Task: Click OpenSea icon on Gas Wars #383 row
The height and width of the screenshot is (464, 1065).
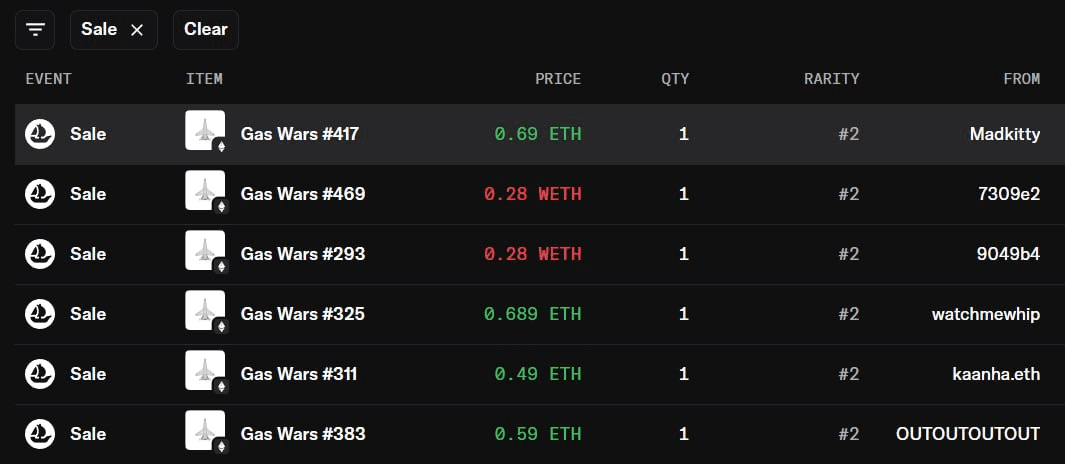Action: click(40, 433)
